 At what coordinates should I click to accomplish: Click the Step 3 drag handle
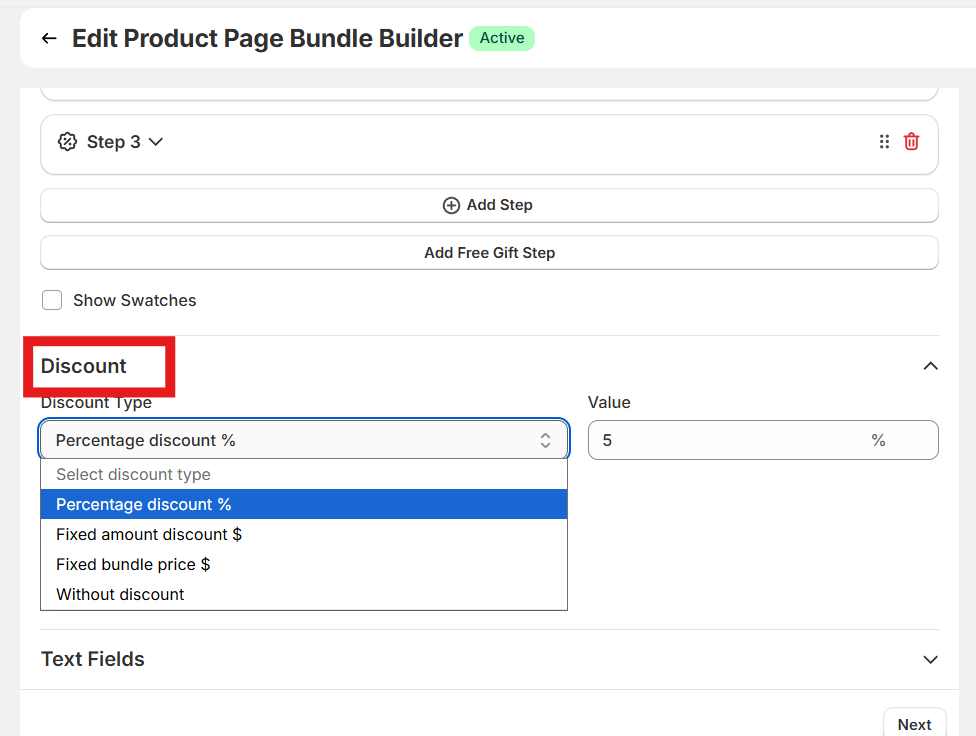pos(884,142)
